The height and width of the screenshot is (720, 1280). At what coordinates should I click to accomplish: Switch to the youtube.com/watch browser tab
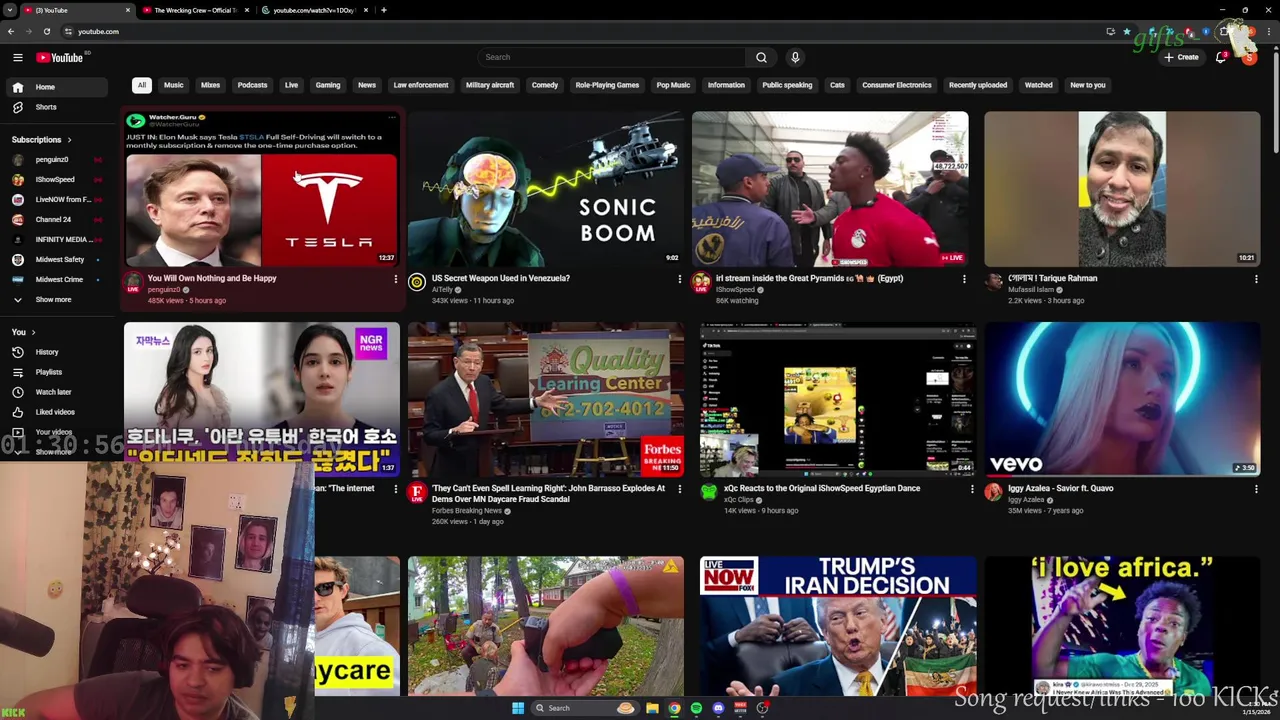pyautogui.click(x=314, y=10)
